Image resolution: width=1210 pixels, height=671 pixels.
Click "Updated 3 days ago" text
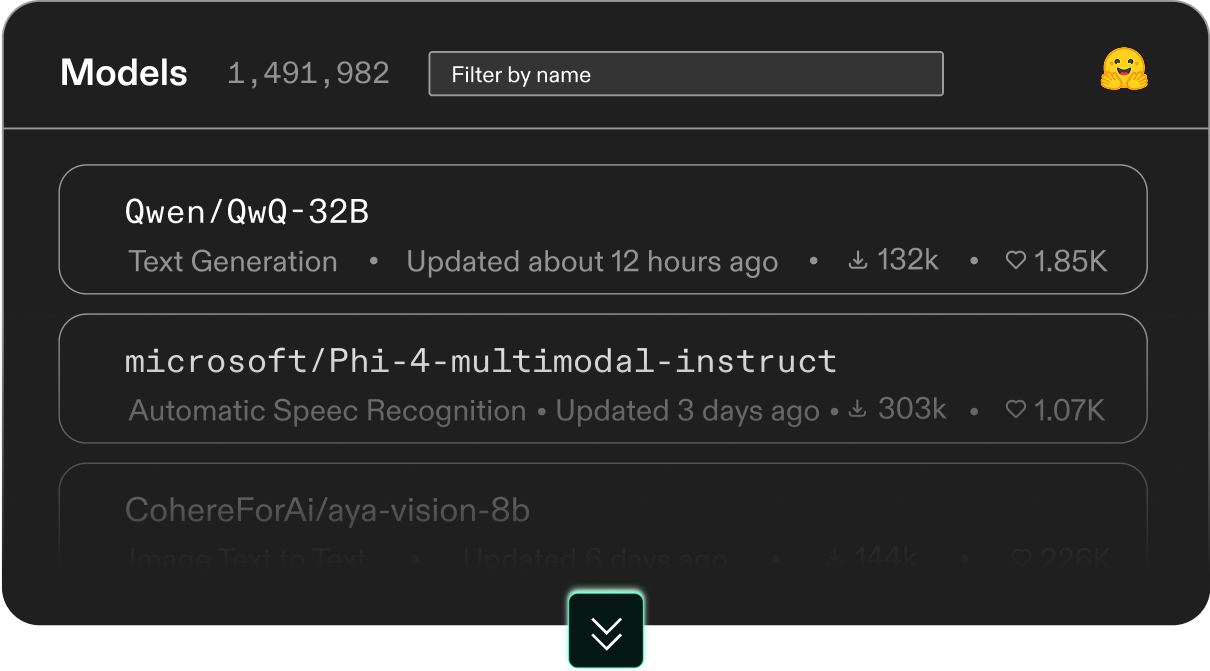pyautogui.click(x=687, y=410)
